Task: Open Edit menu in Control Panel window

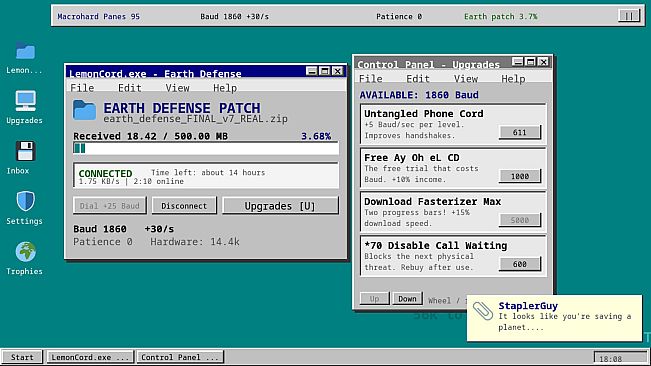Action: coord(418,79)
